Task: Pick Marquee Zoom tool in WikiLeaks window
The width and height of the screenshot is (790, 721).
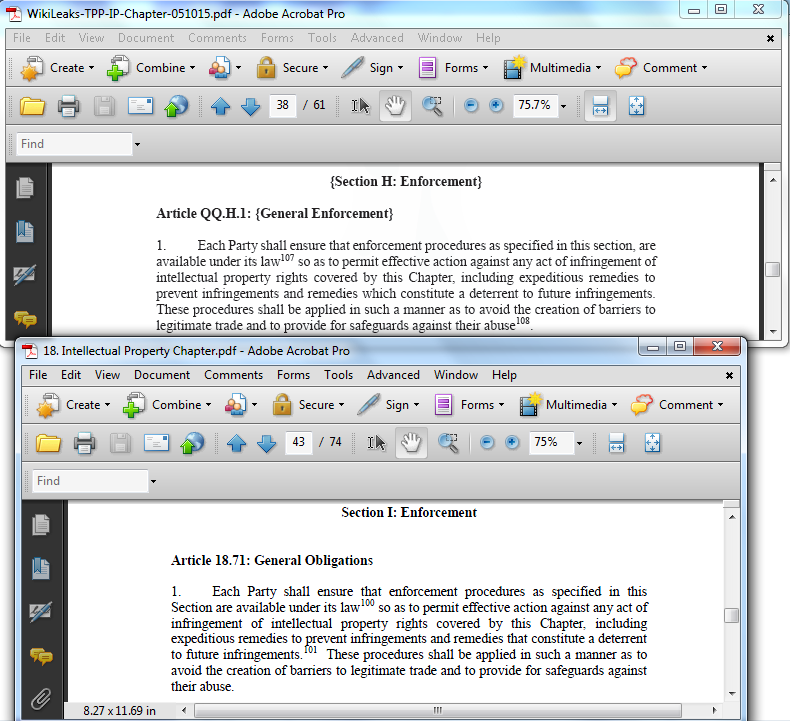Action: point(432,106)
